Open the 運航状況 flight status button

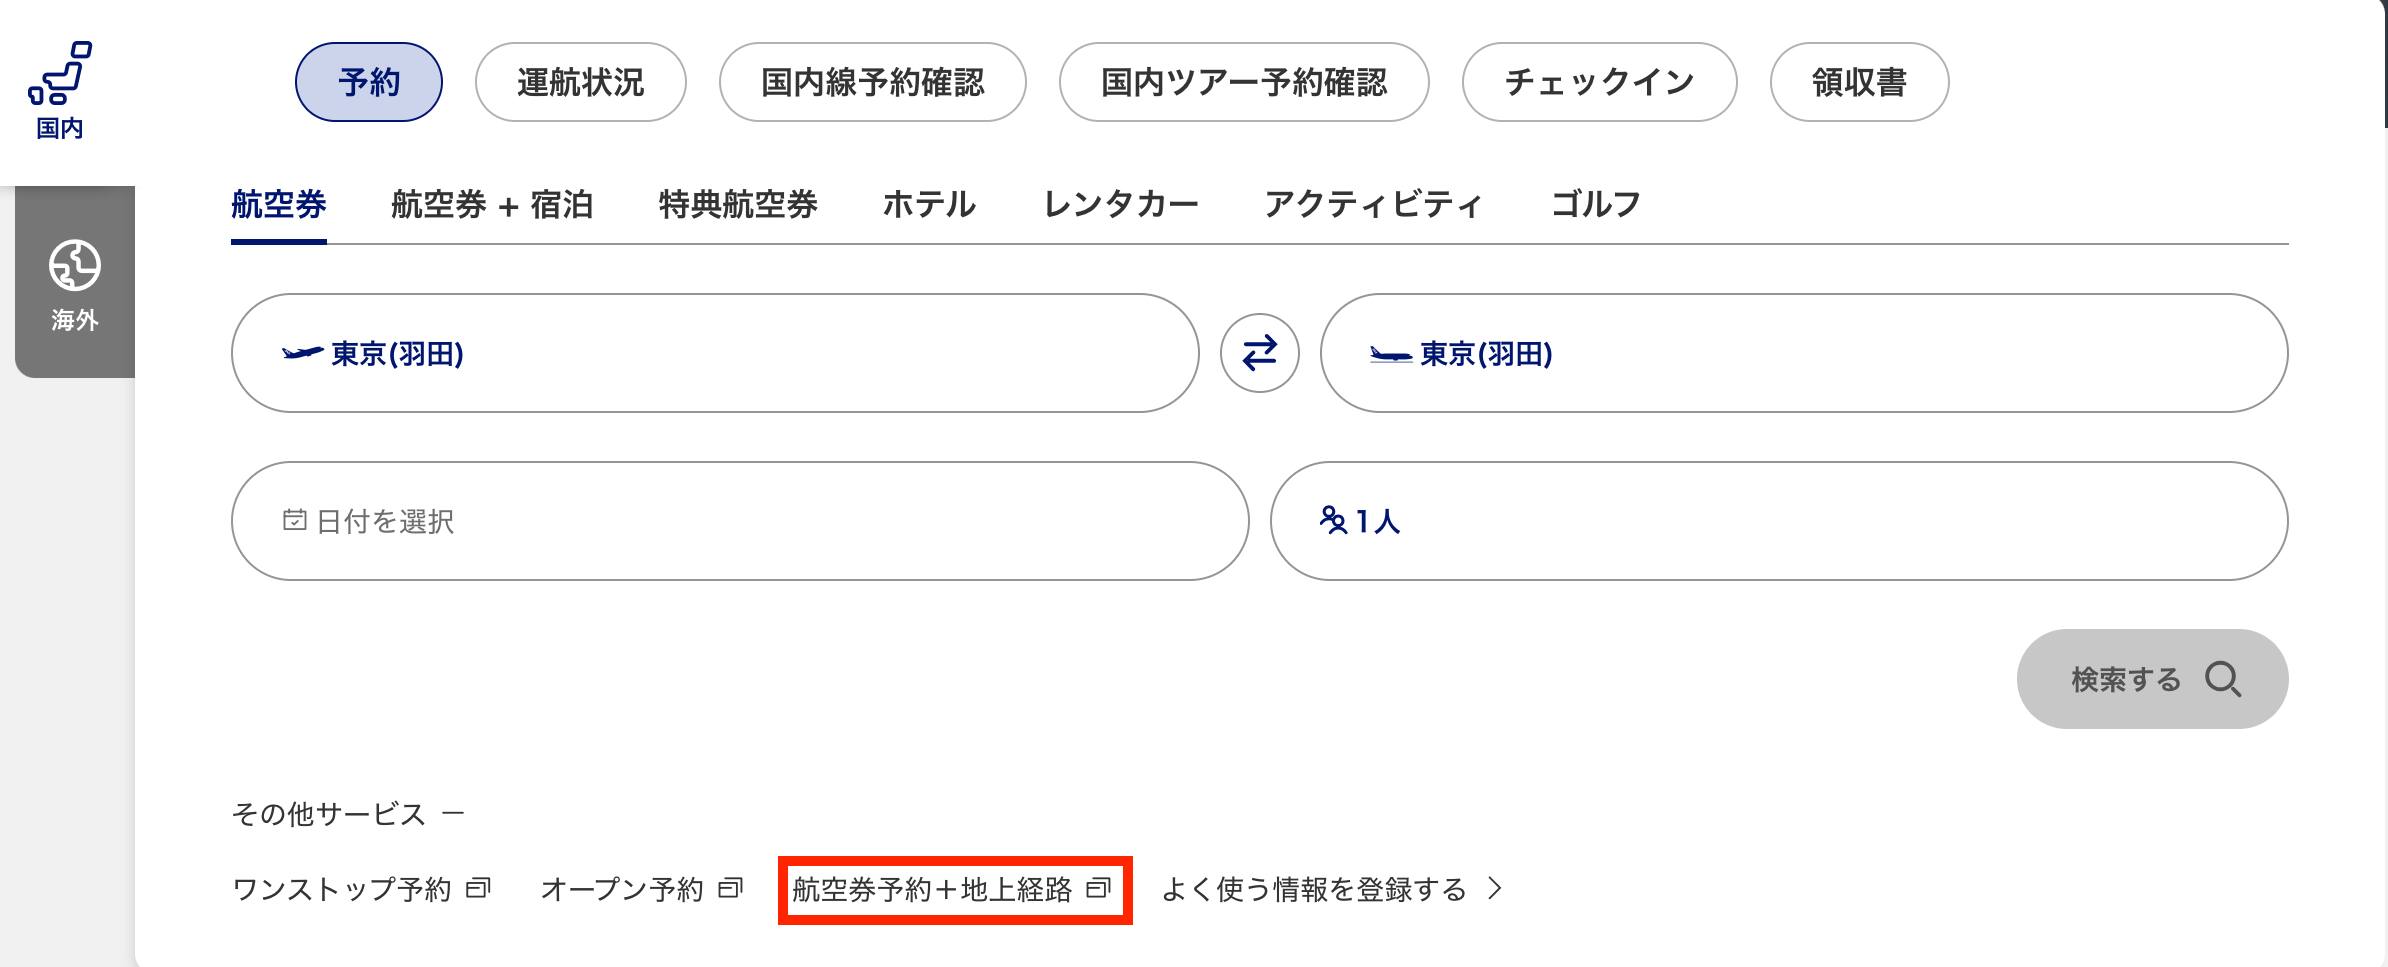(x=580, y=82)
